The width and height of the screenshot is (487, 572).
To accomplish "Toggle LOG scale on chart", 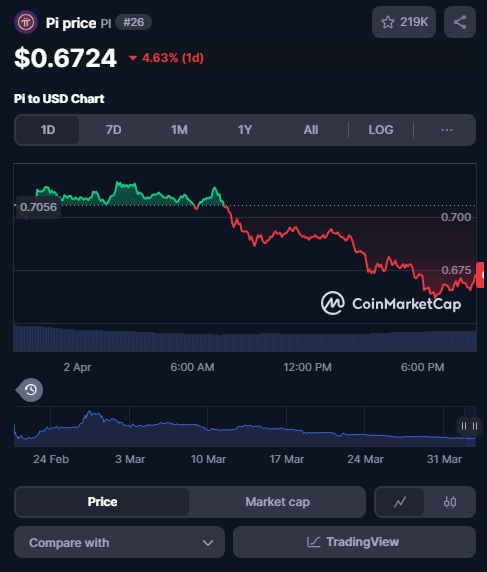I will coord(381,130).
